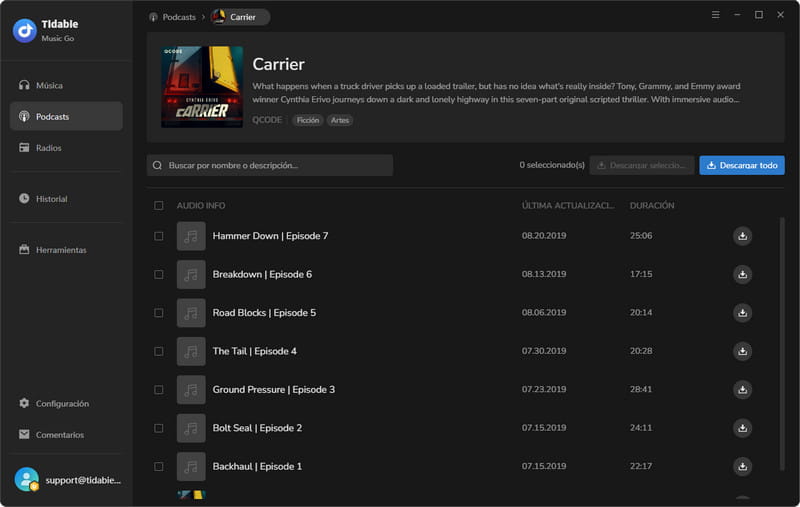Image resolution: width=800 pixels, height=507 pixels.
Task: Click the music note thumbnail of Breakdown
Action: coord(191,274)
